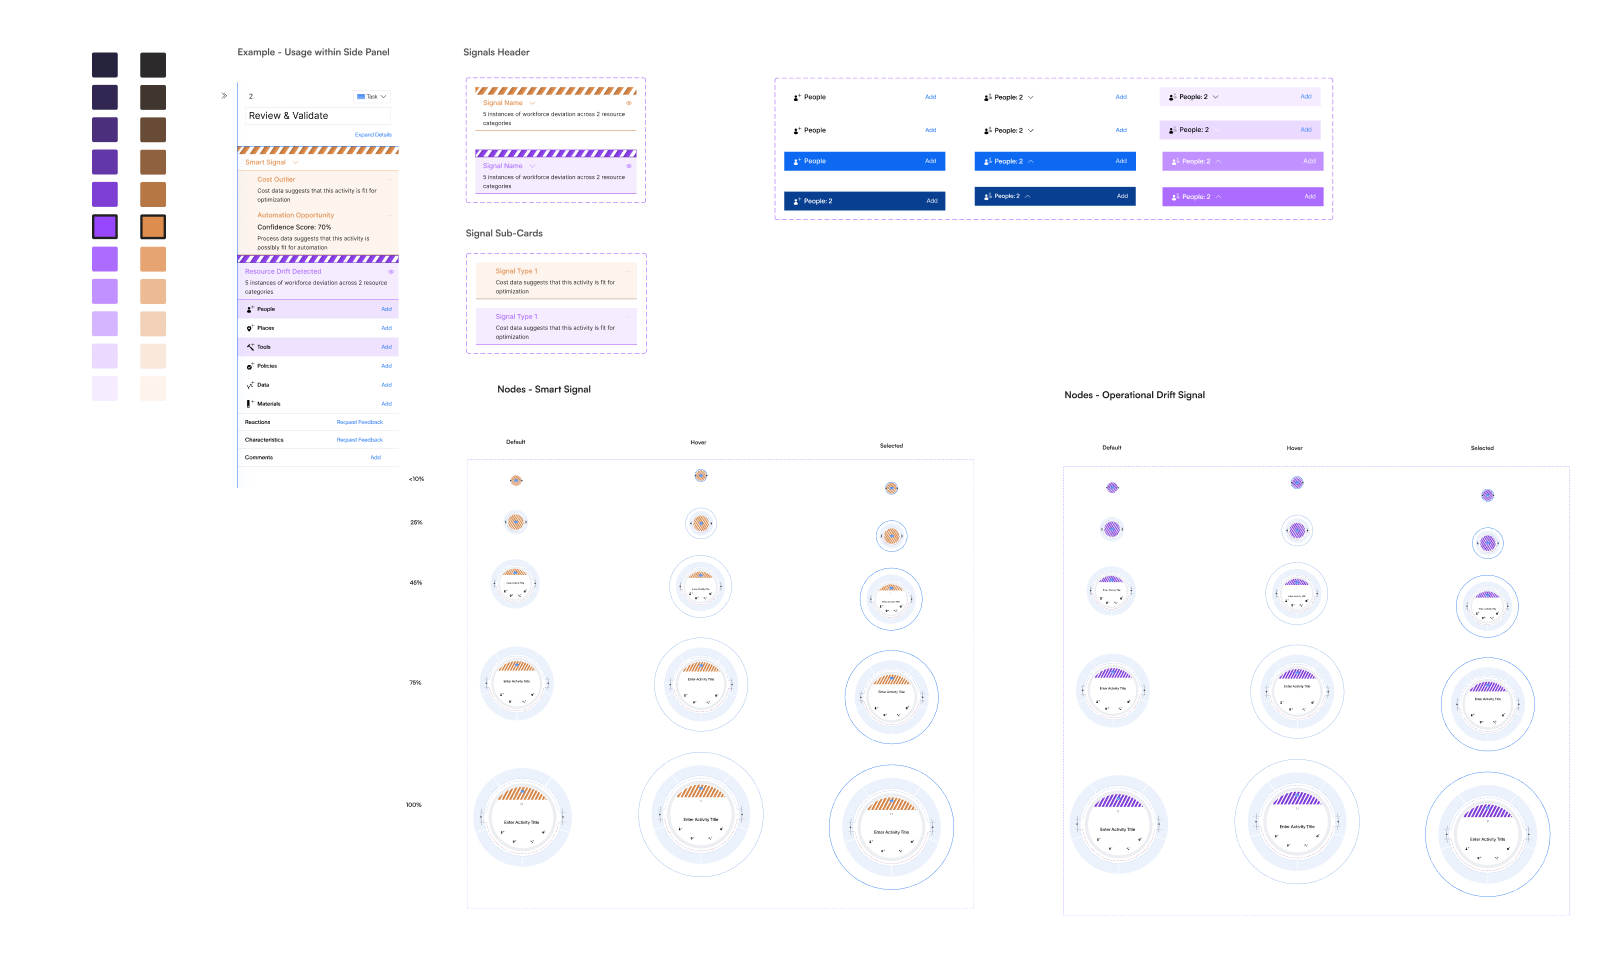
Task: Click Add link on Policies row
Action: (386, 366)
